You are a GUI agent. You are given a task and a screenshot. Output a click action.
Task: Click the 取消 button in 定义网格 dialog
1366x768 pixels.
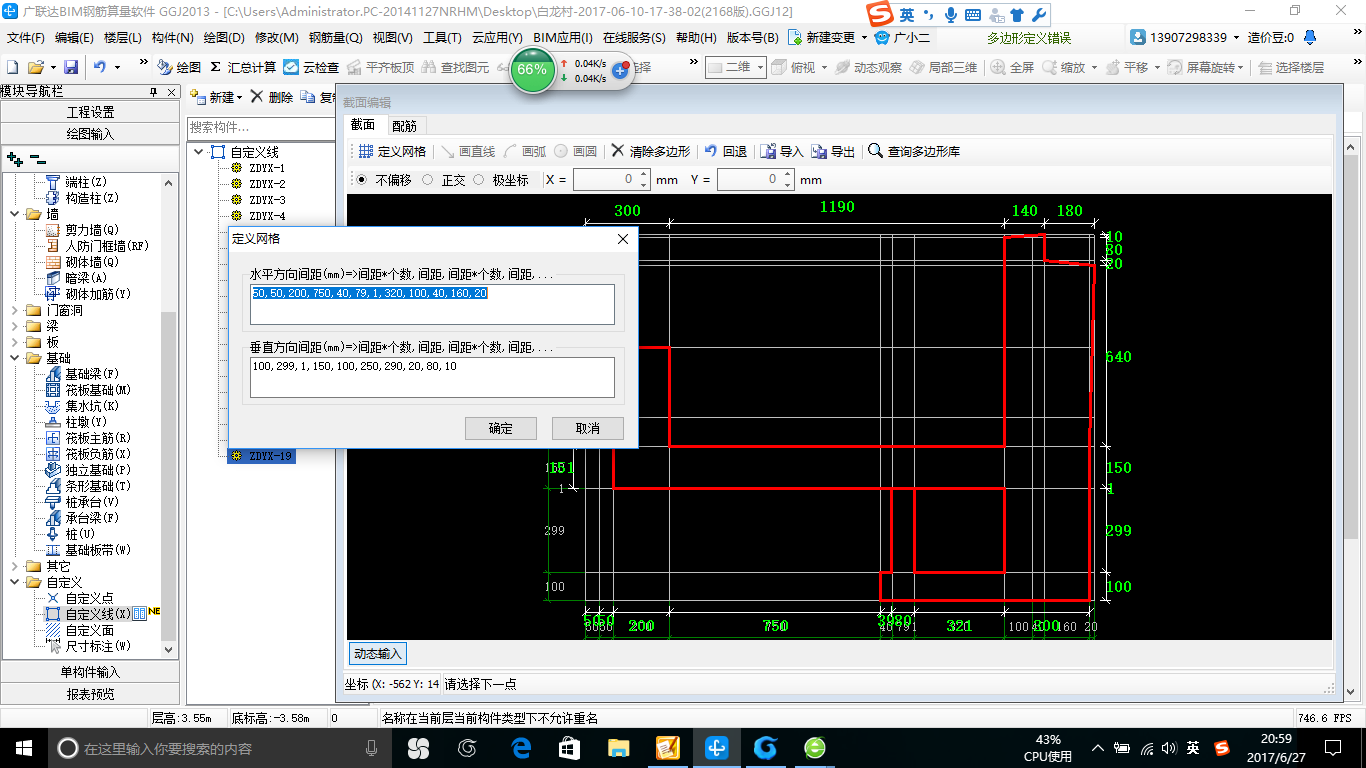point(588,428)
